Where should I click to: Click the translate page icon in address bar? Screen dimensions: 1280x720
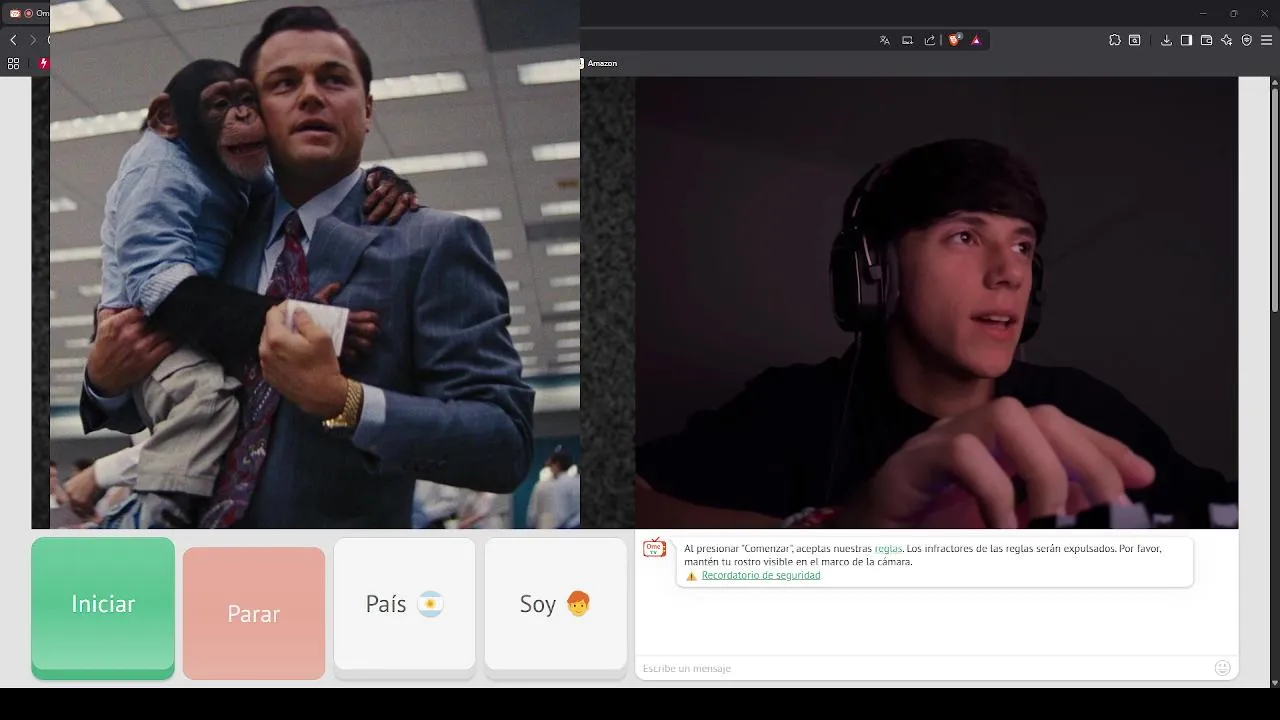[884, 40]
